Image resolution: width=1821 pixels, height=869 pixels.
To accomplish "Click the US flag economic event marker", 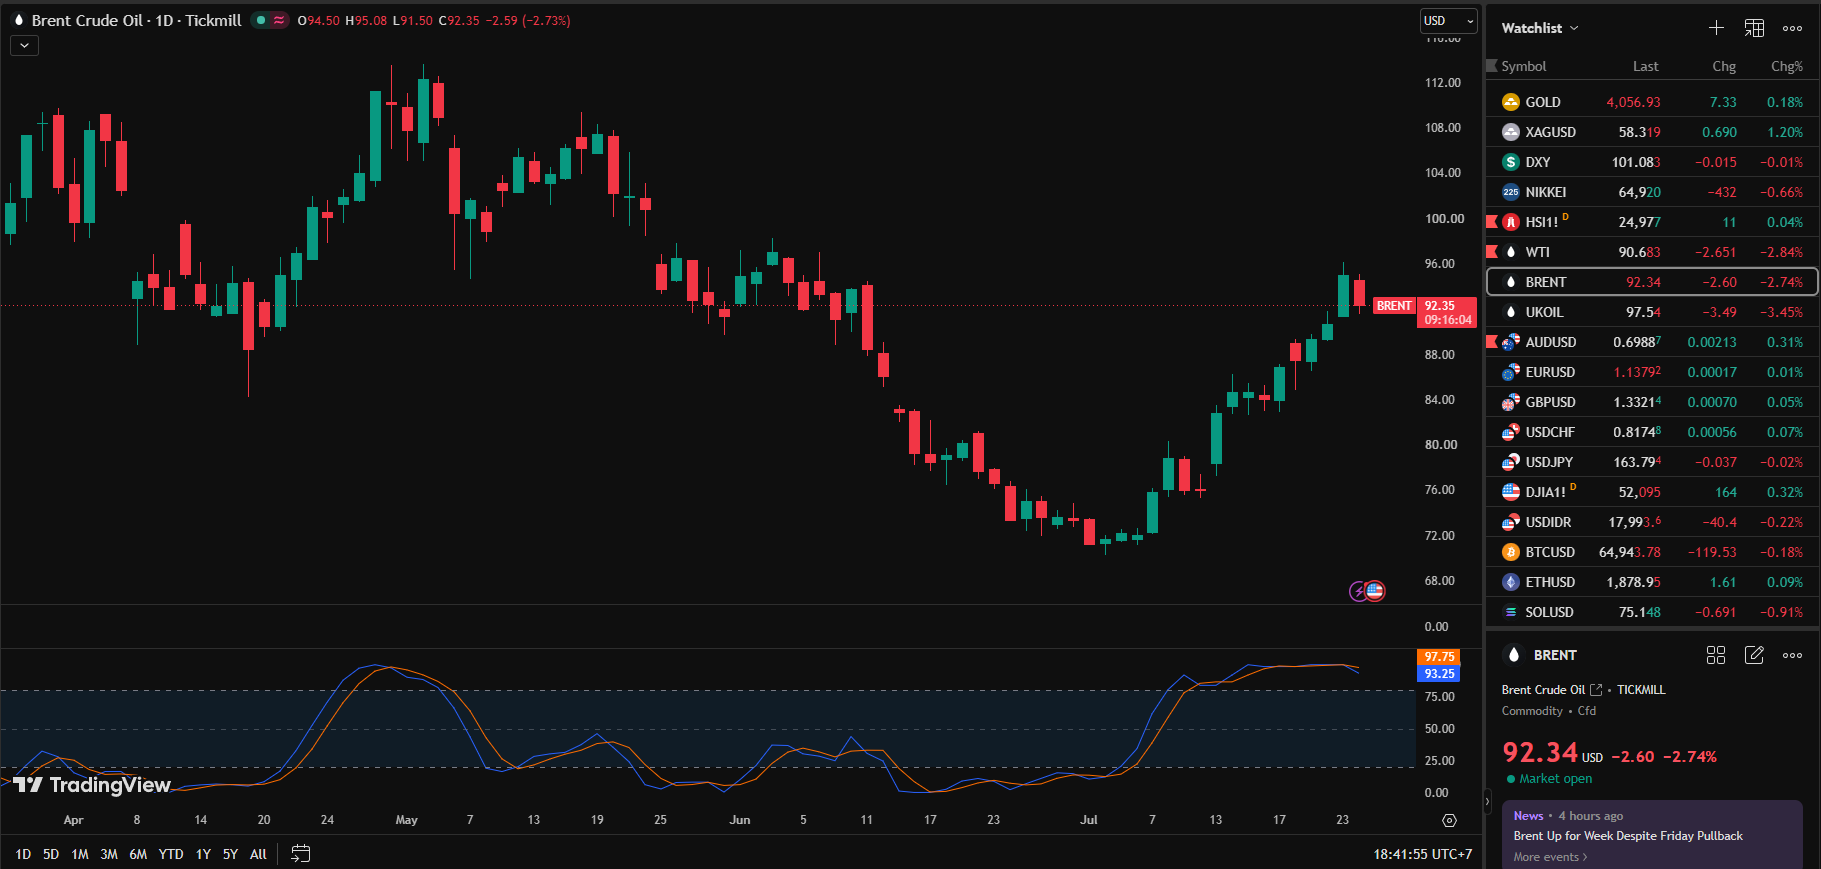I will point(1375,591).
